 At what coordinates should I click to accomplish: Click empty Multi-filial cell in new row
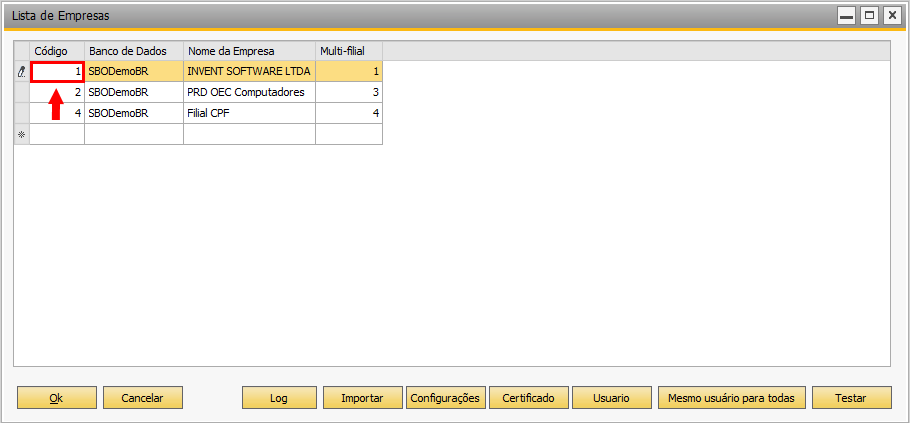[x=349, y=134]
